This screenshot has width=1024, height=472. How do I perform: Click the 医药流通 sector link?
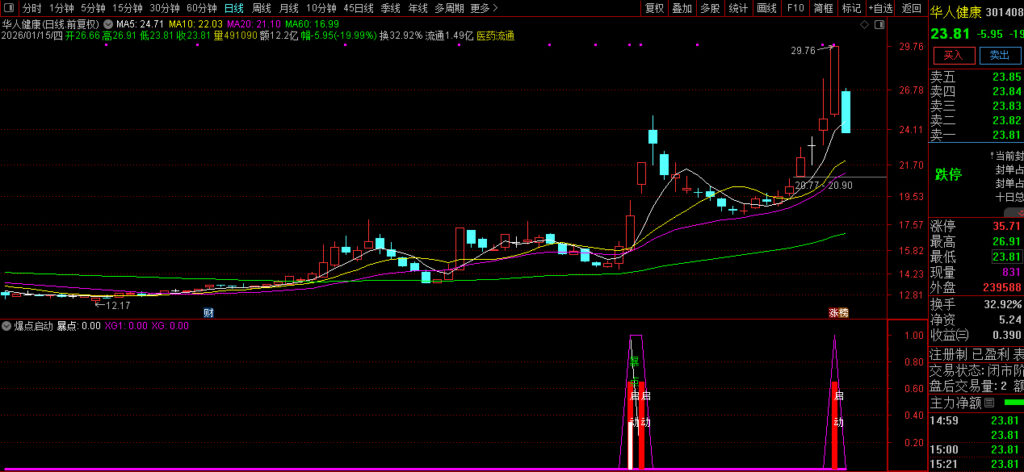tap(495, 36)
